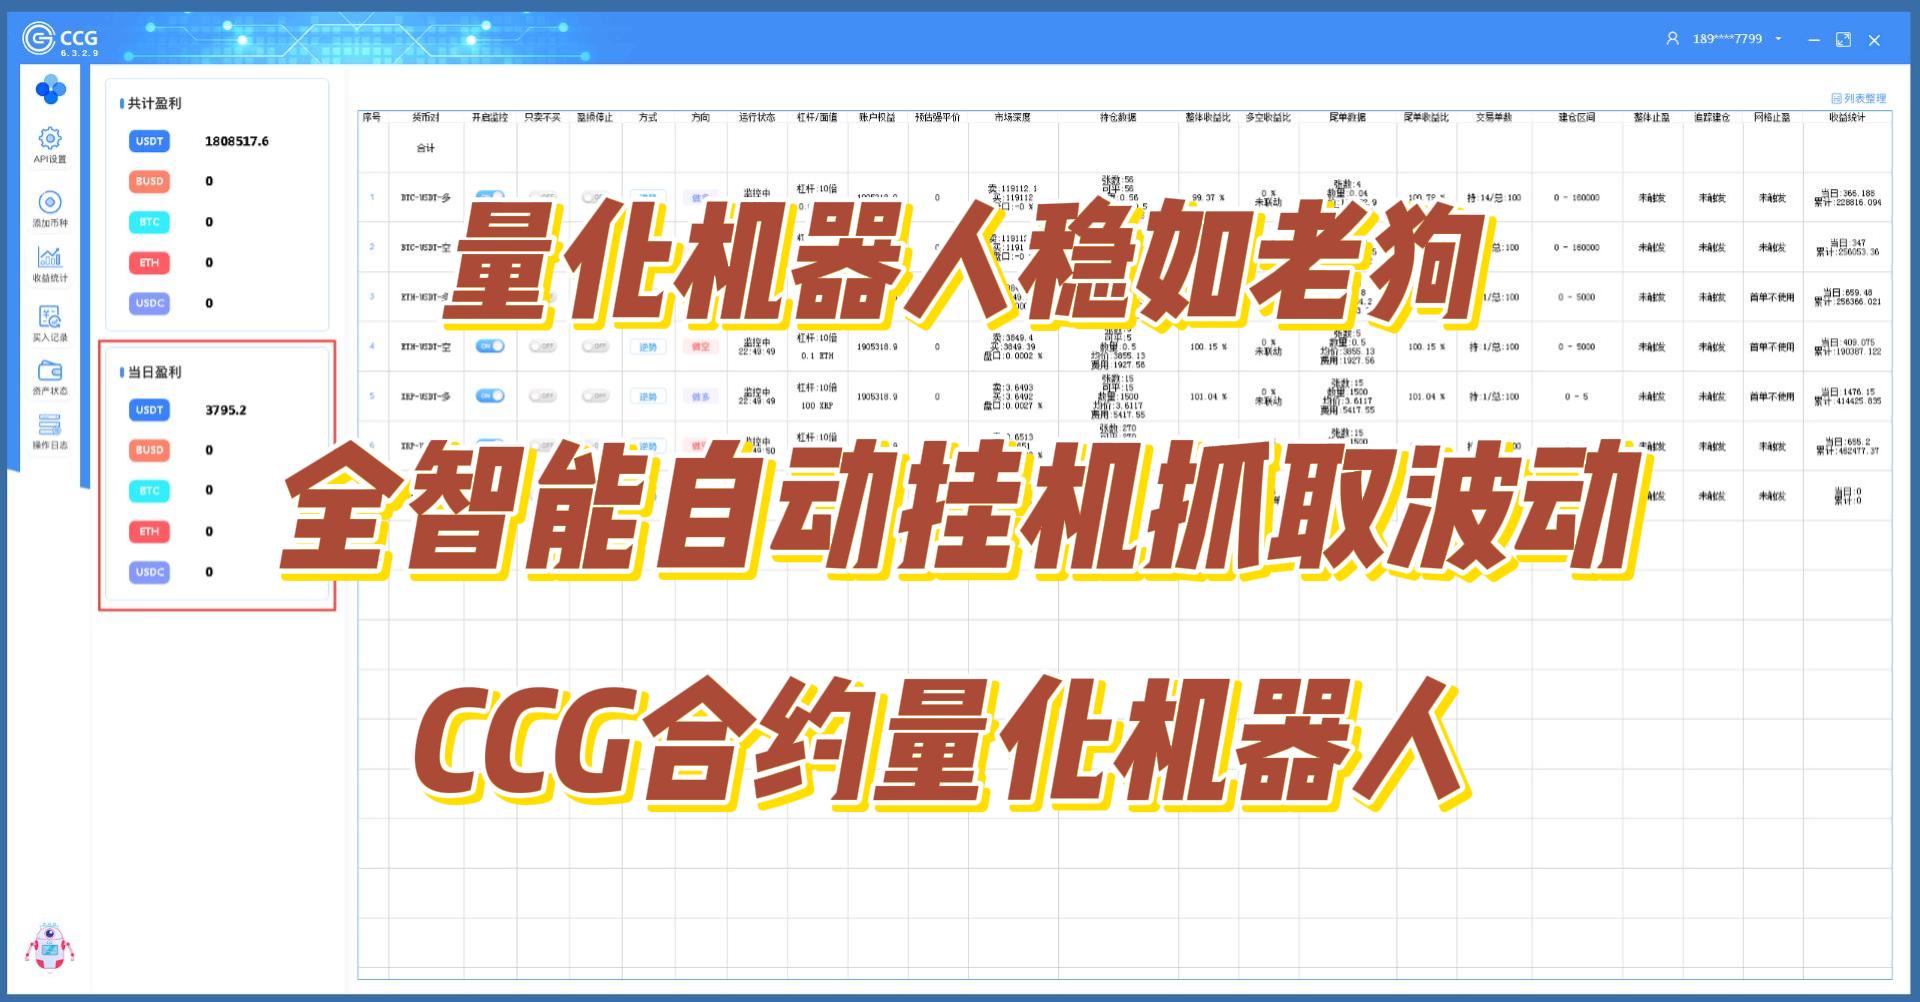This screenshot has height=1002, width=1920.
Task: Click the 收益统计 column header
Action: 1847,117
